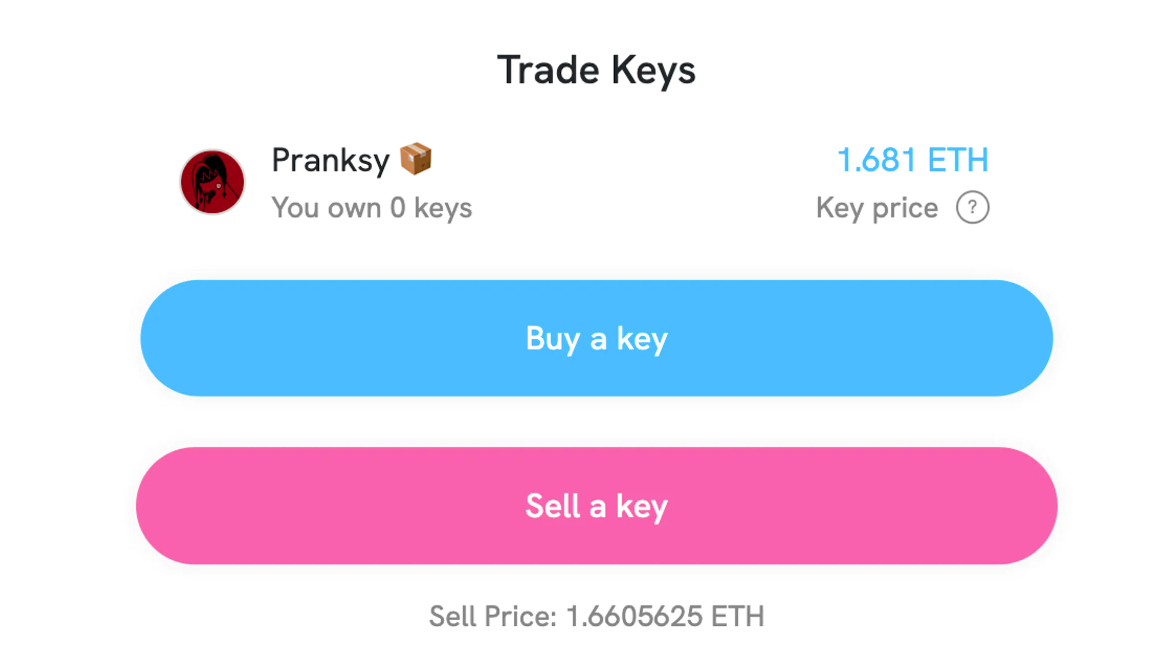
Task: Show key price info via help icon
Action: 972,208
